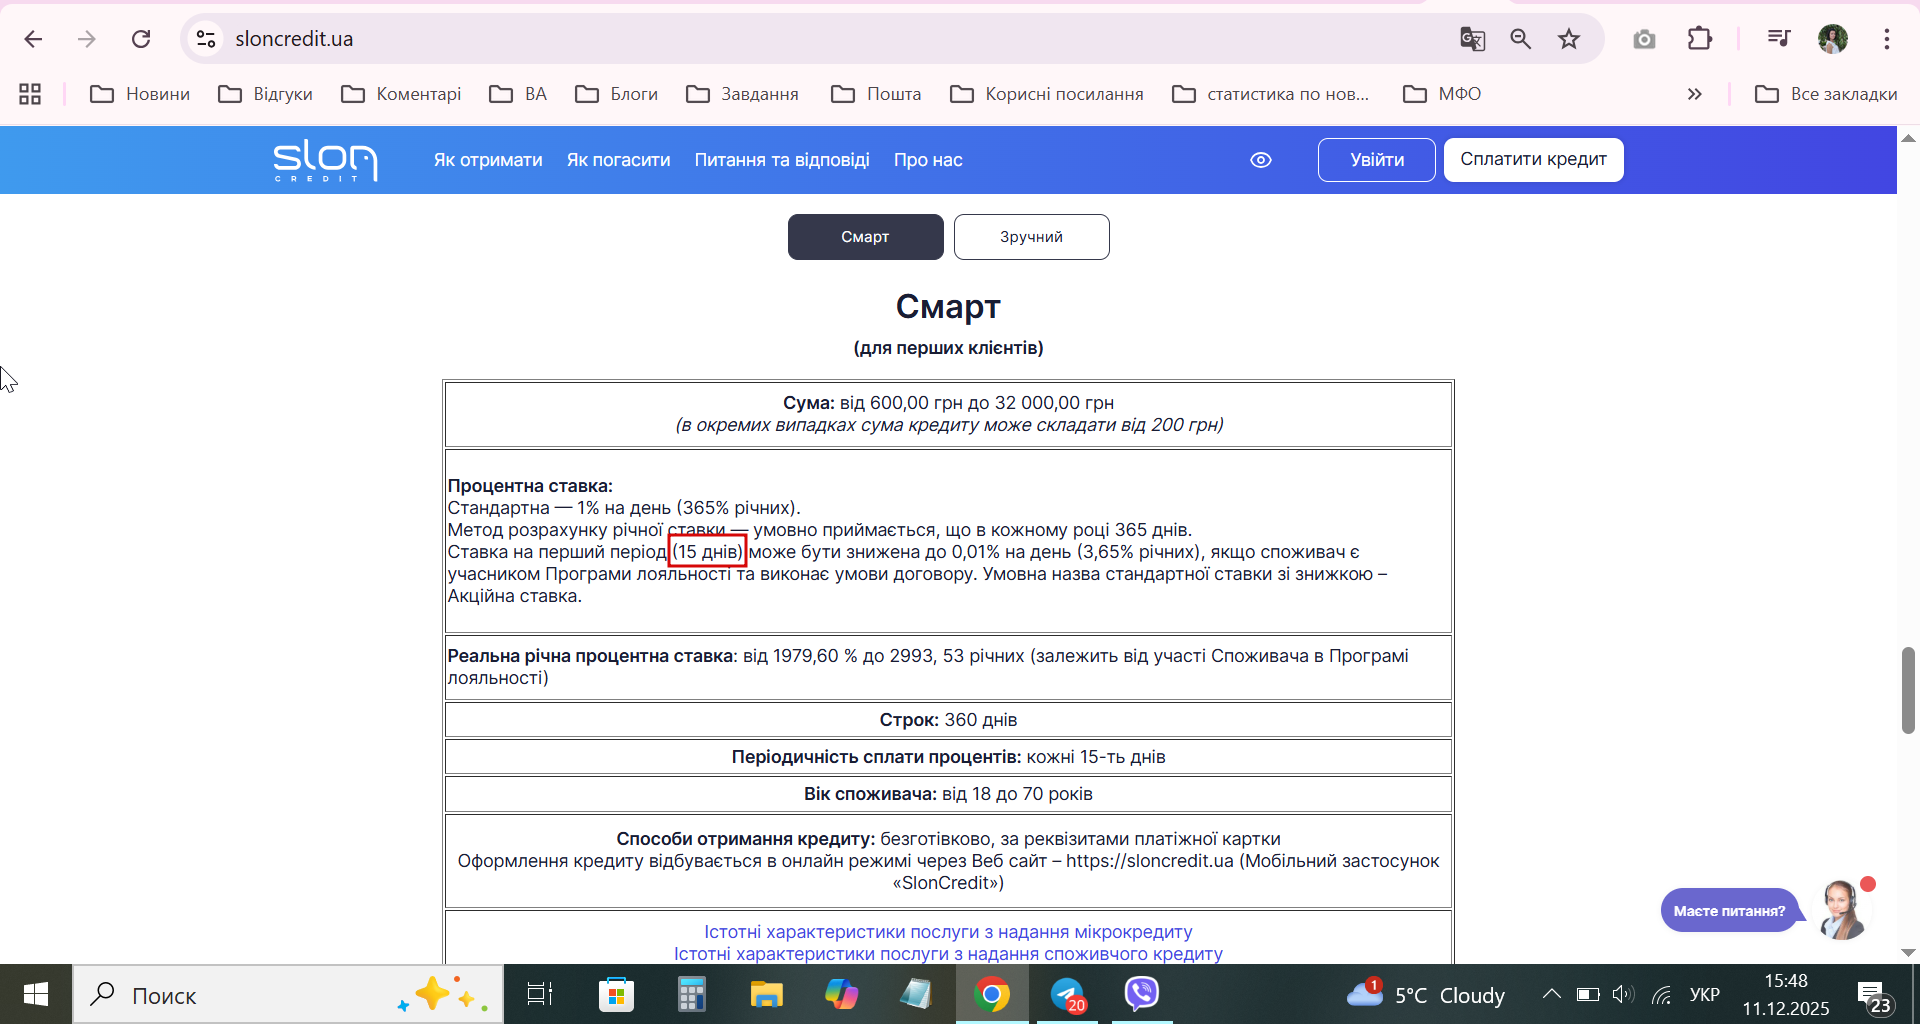Open File Explorer from taskbar
1920x1024 pixels.
(x=766, y=994)
